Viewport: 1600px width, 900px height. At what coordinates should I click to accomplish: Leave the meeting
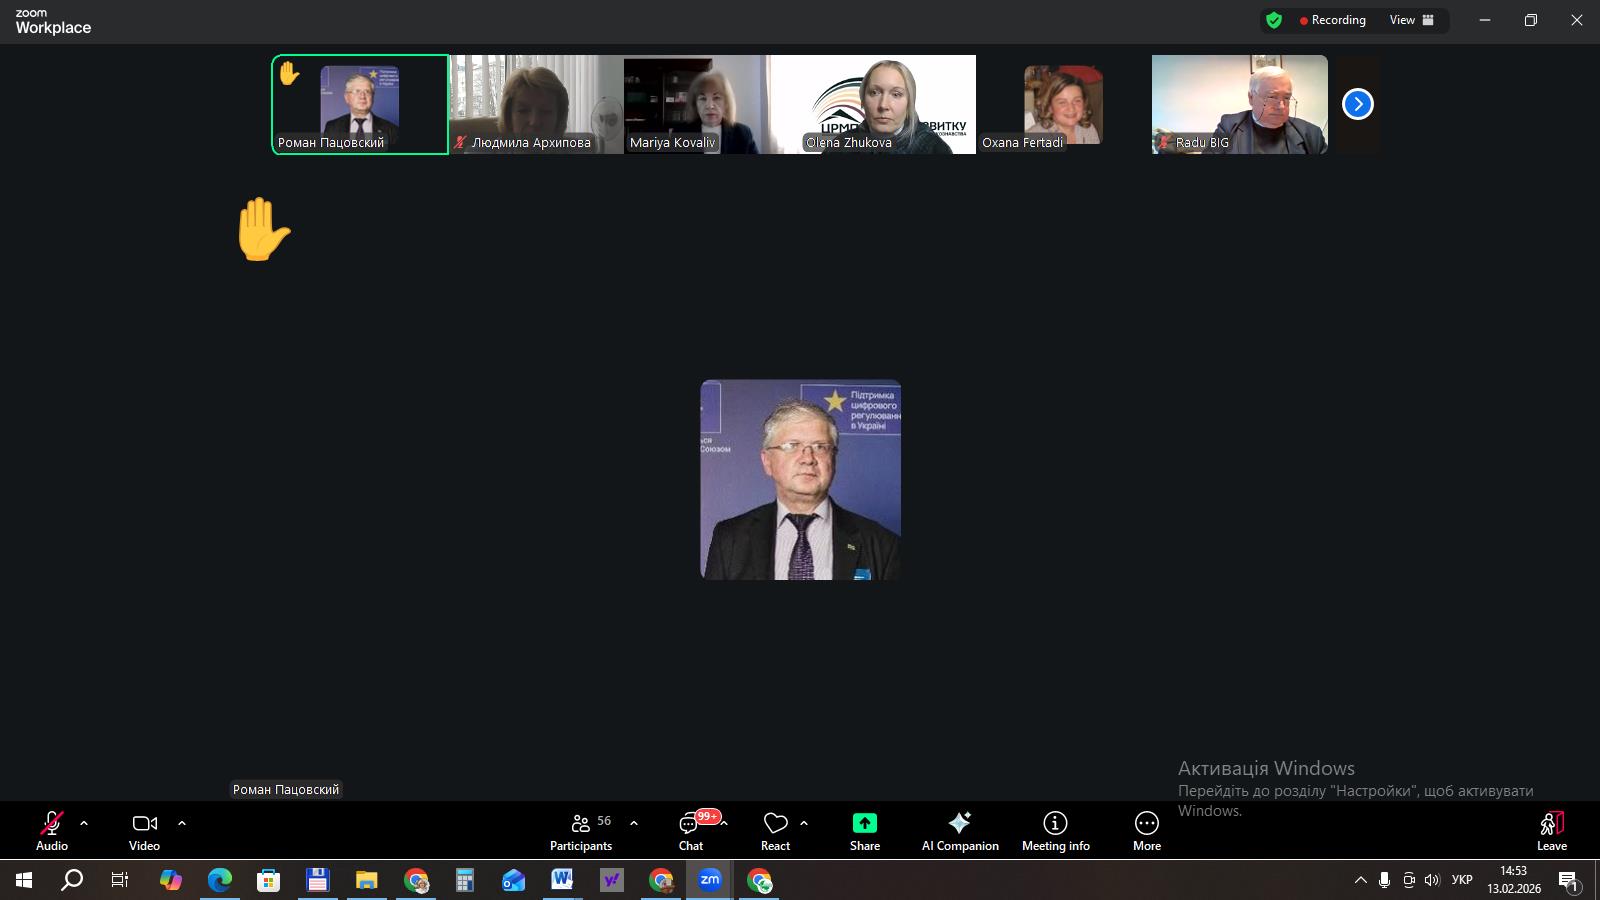point(1551,830)
